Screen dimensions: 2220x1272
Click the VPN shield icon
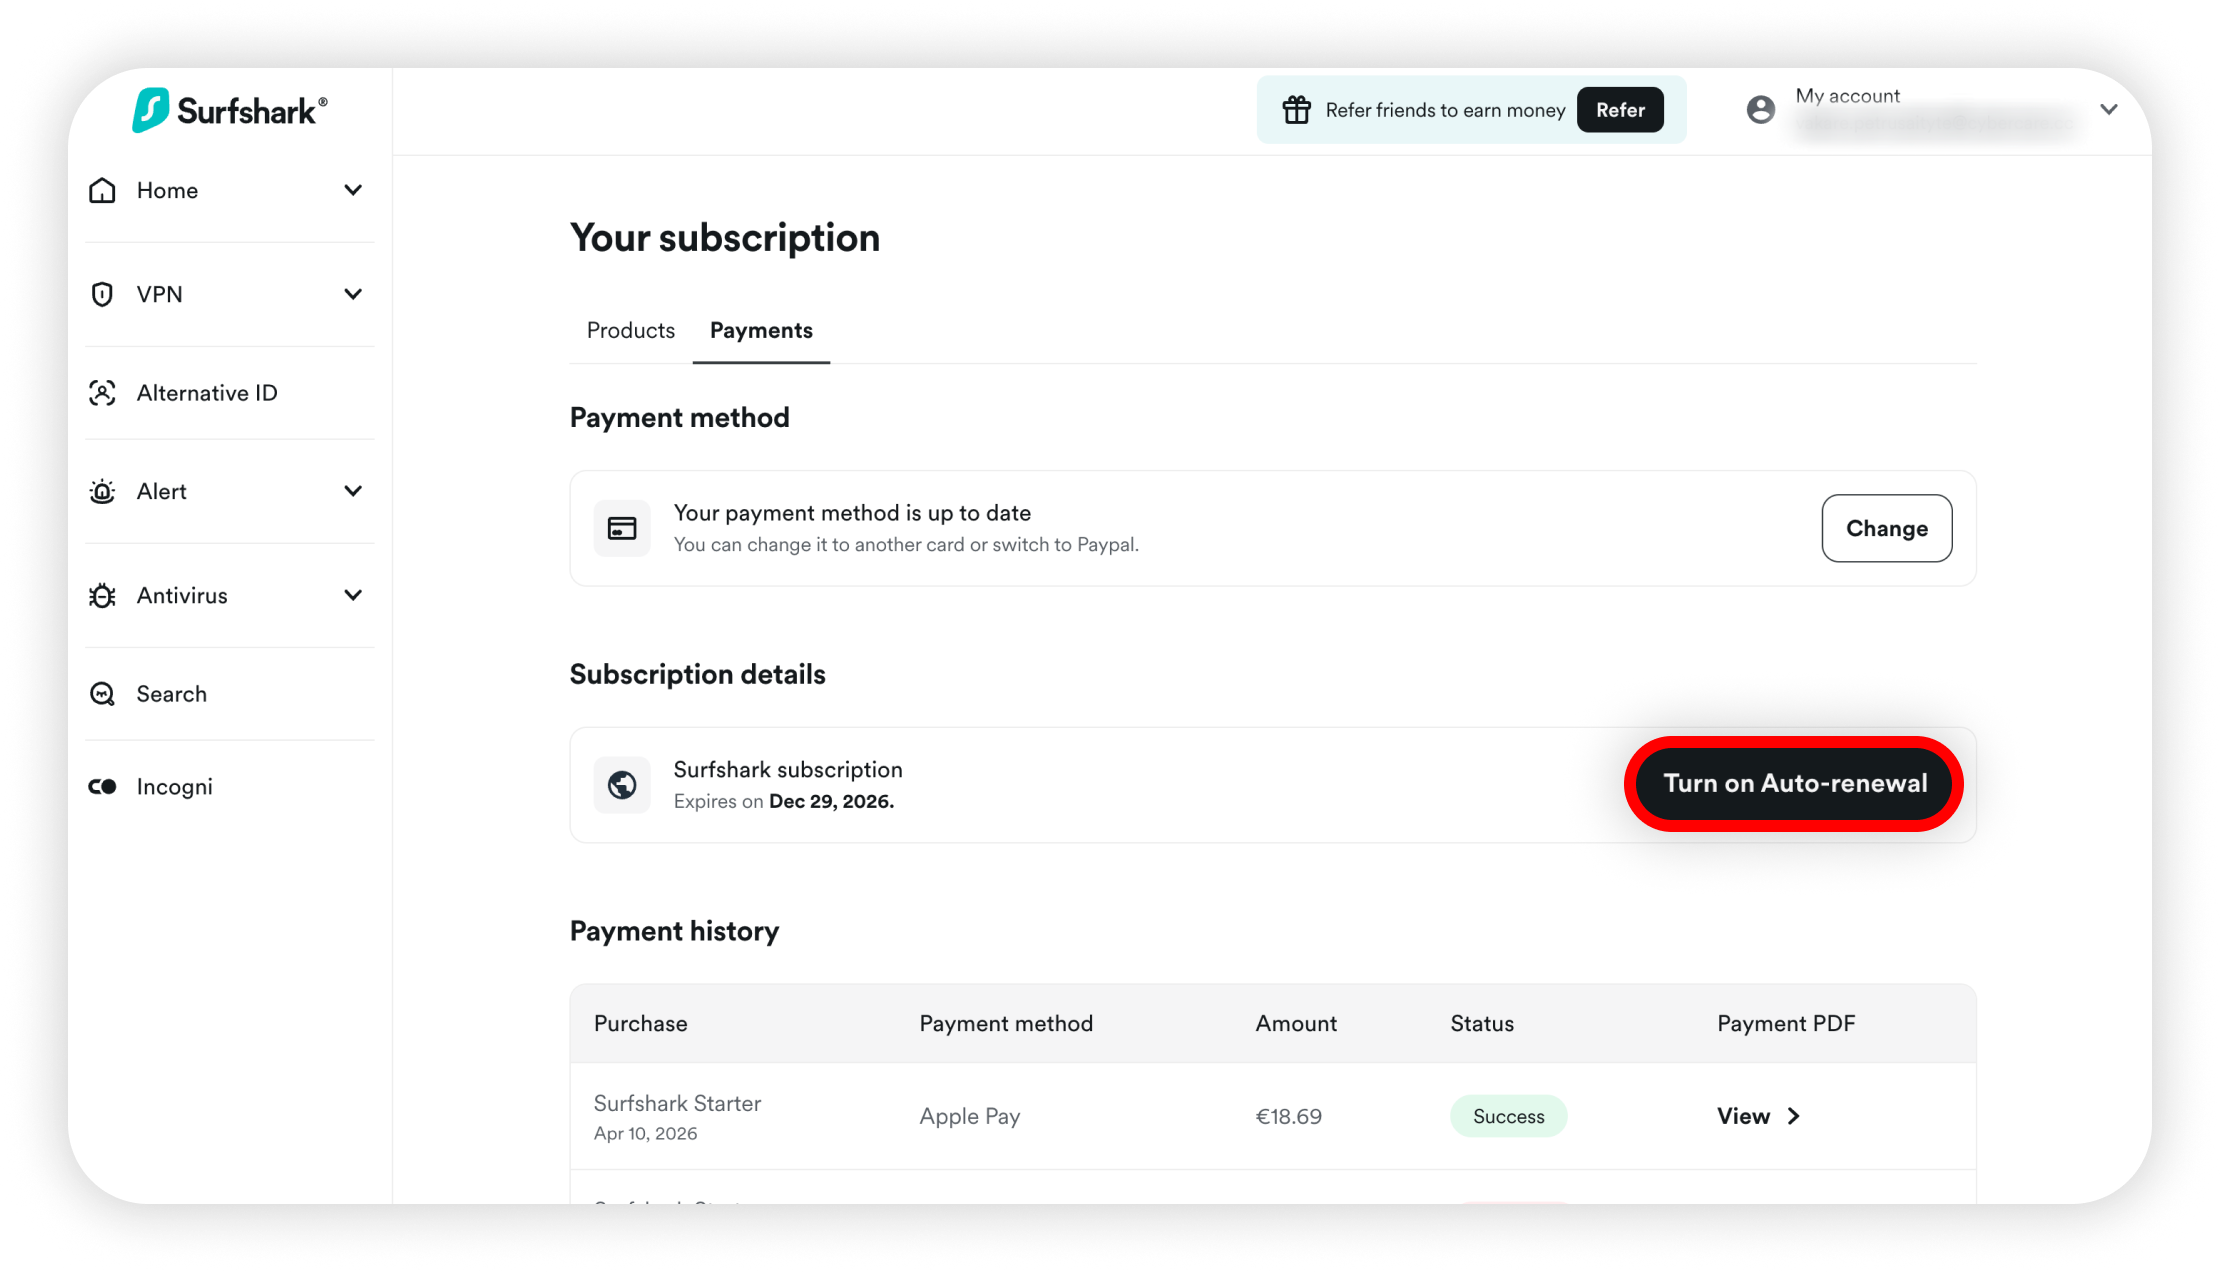pos(102,294)
